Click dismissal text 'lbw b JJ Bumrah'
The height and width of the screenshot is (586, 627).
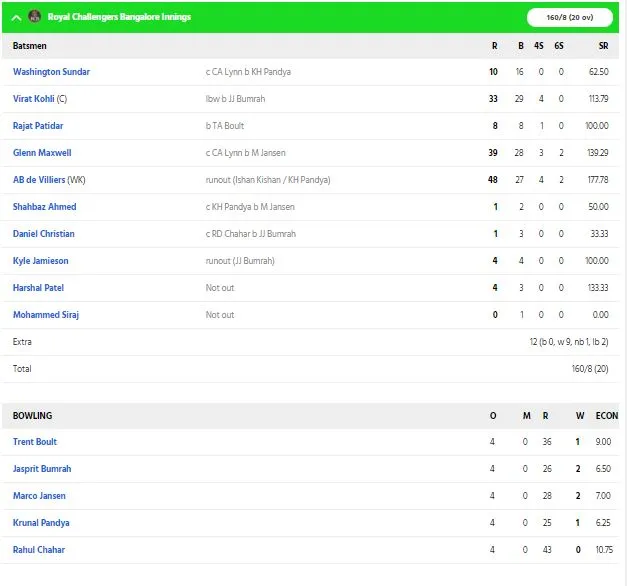pyautogui.click(x=235, y=99)
